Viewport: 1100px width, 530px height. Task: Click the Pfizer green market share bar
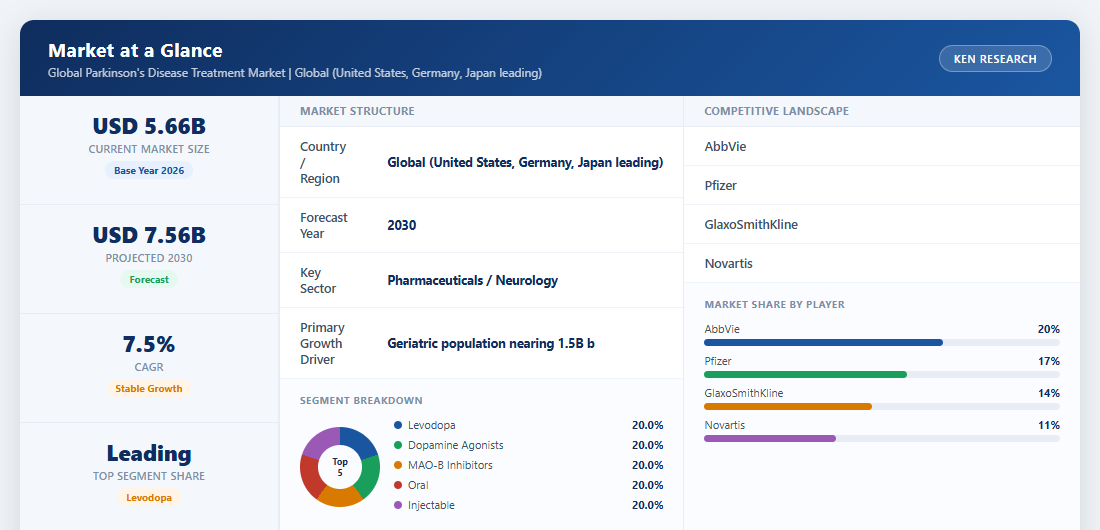[805, 375]
